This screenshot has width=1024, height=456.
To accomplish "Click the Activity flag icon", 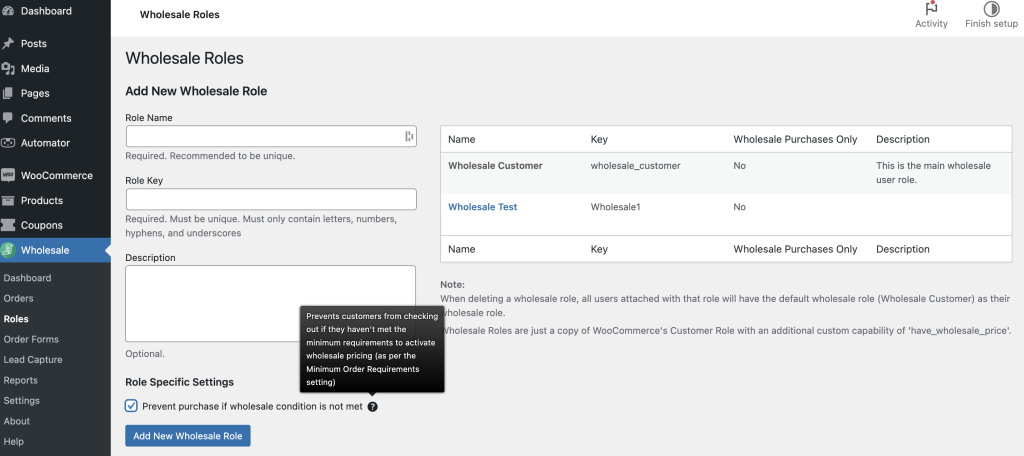I will [x=931, y=9].
